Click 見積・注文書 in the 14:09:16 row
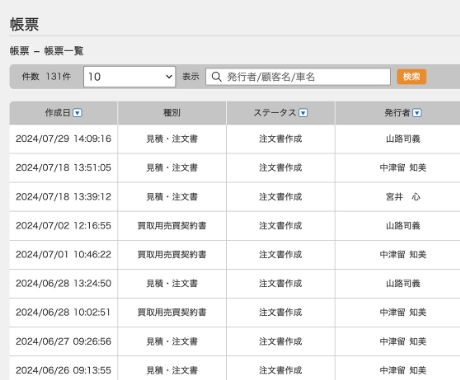The height and width of the screenshot is (380, 460). pyautogui.click(x=172, y=139)
